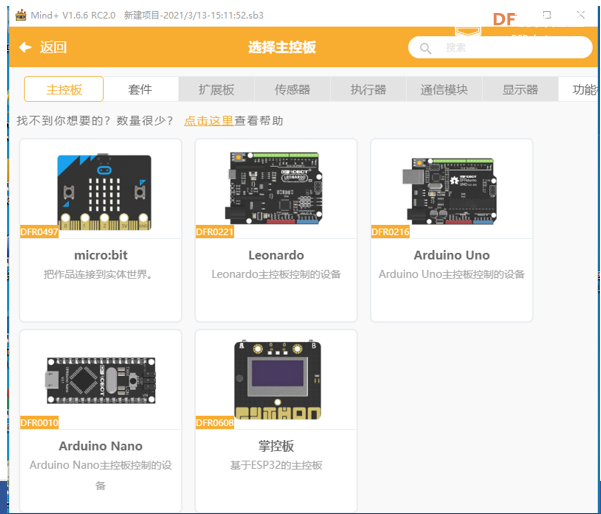Click description Leonardo主控板控制的设备
The width and height of the screenshot is (601, 514).
tap(276, 274)
